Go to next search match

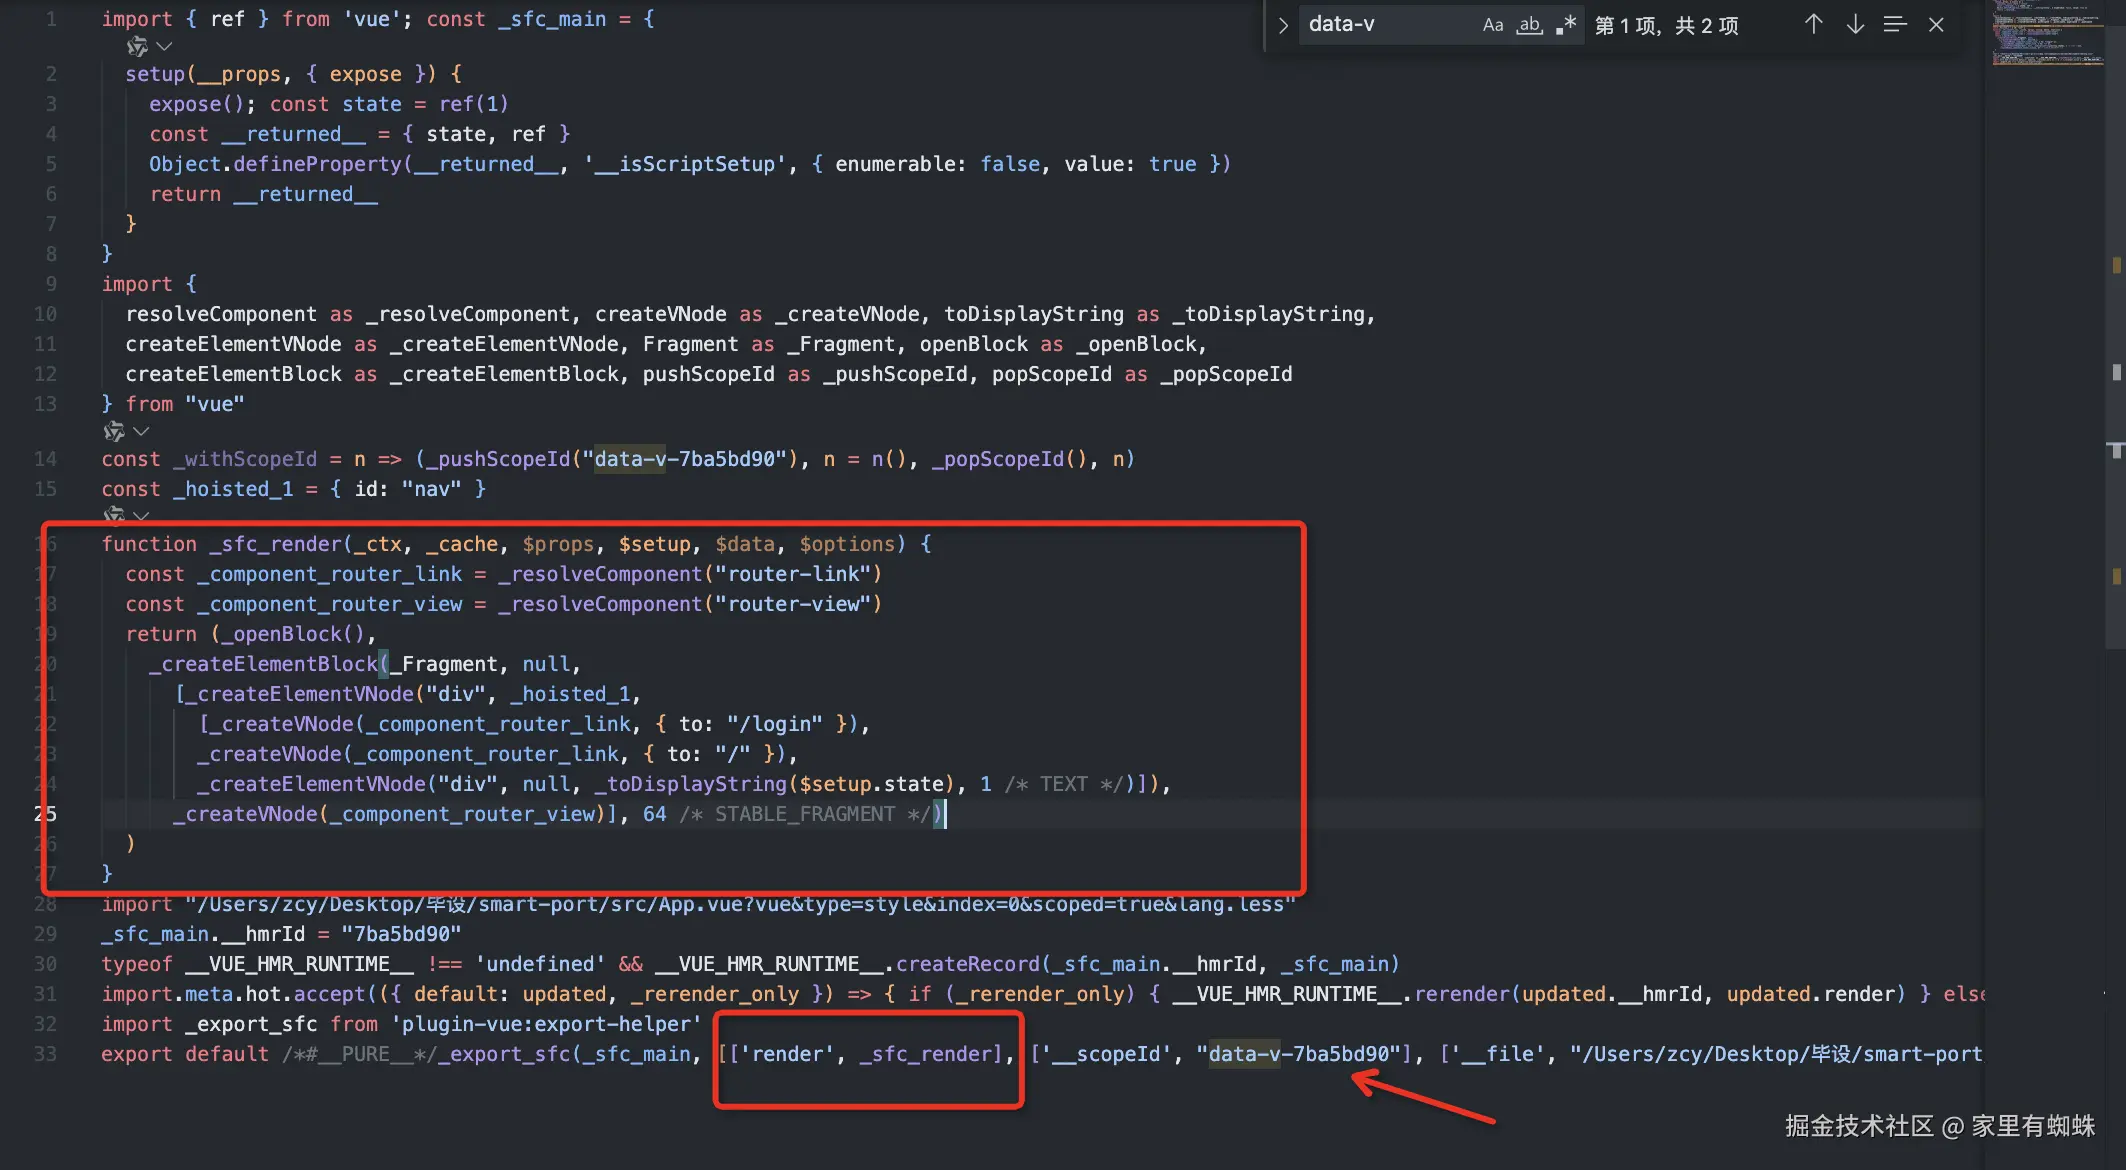[x=1855, y=25]
